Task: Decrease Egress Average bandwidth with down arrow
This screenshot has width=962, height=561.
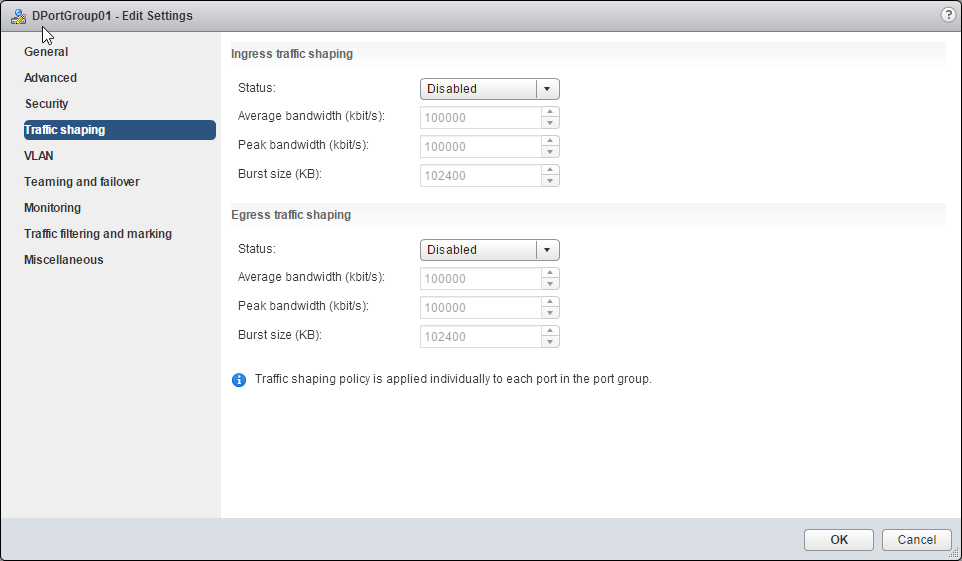Action: click(x=549, y=284)
